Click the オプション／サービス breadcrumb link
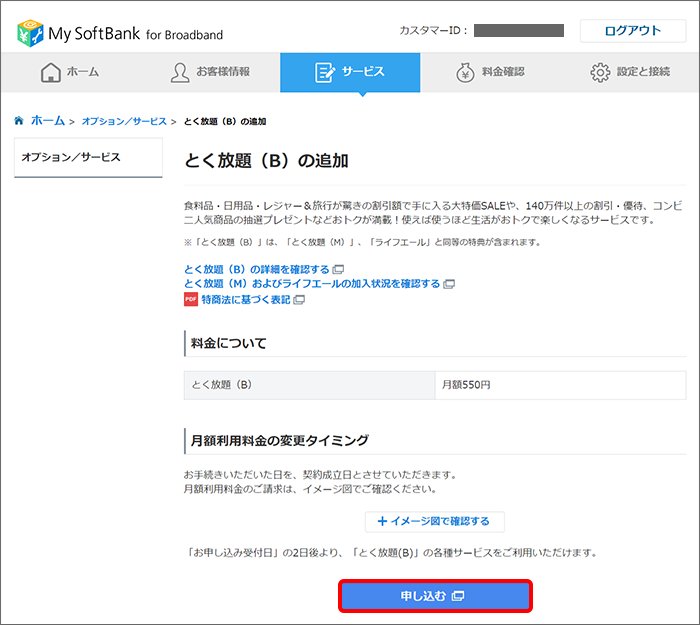The width and height of the screenshot is (700, 625). click(124, 121)
